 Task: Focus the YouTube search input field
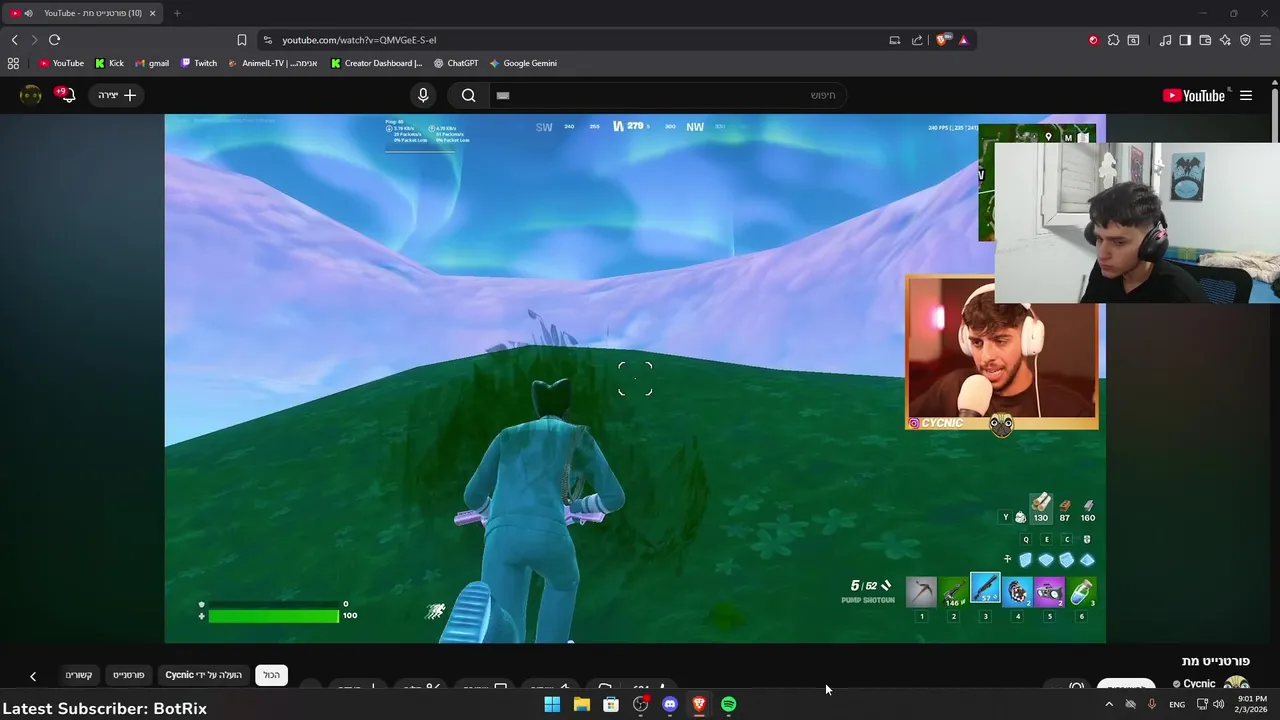(x=667, y=95)
